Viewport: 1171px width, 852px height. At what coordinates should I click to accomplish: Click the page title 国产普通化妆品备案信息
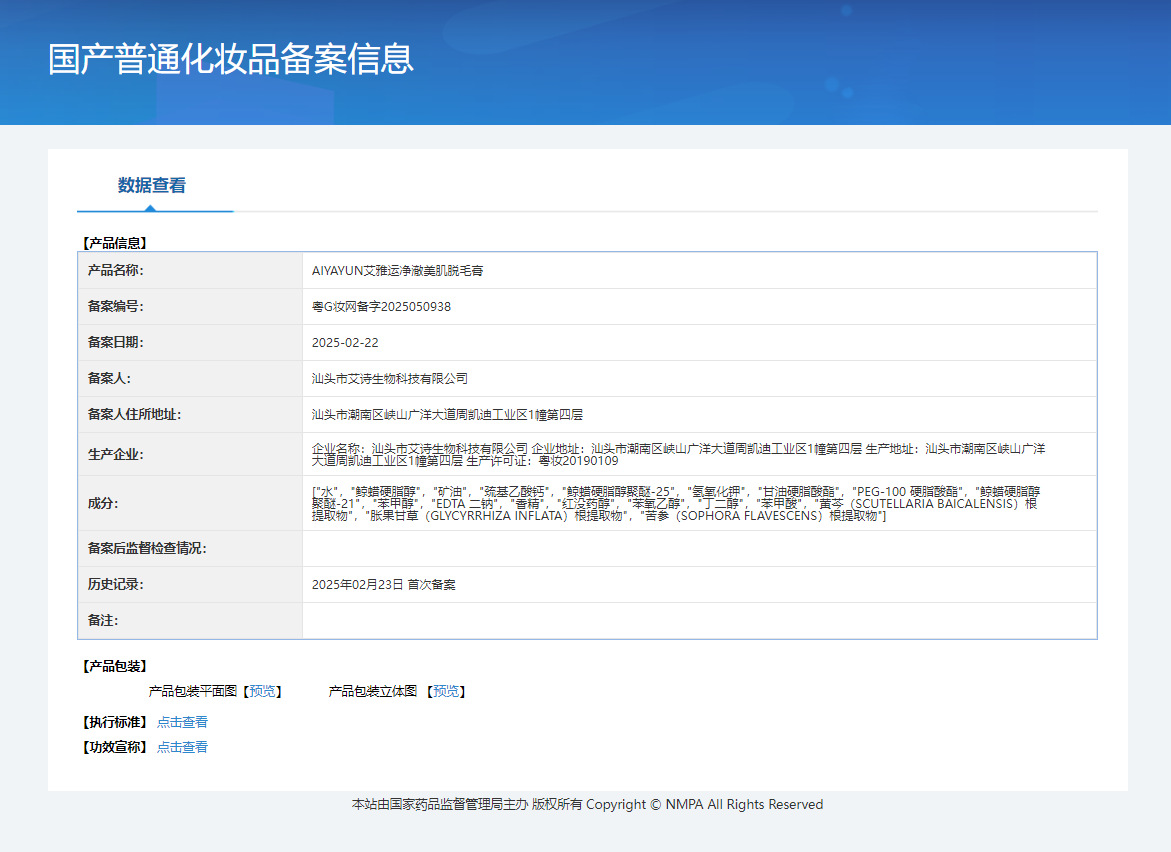pos(231,59)
